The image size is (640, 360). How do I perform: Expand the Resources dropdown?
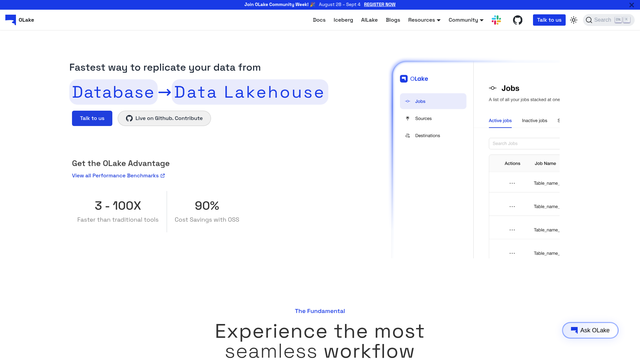click(424, 20)
